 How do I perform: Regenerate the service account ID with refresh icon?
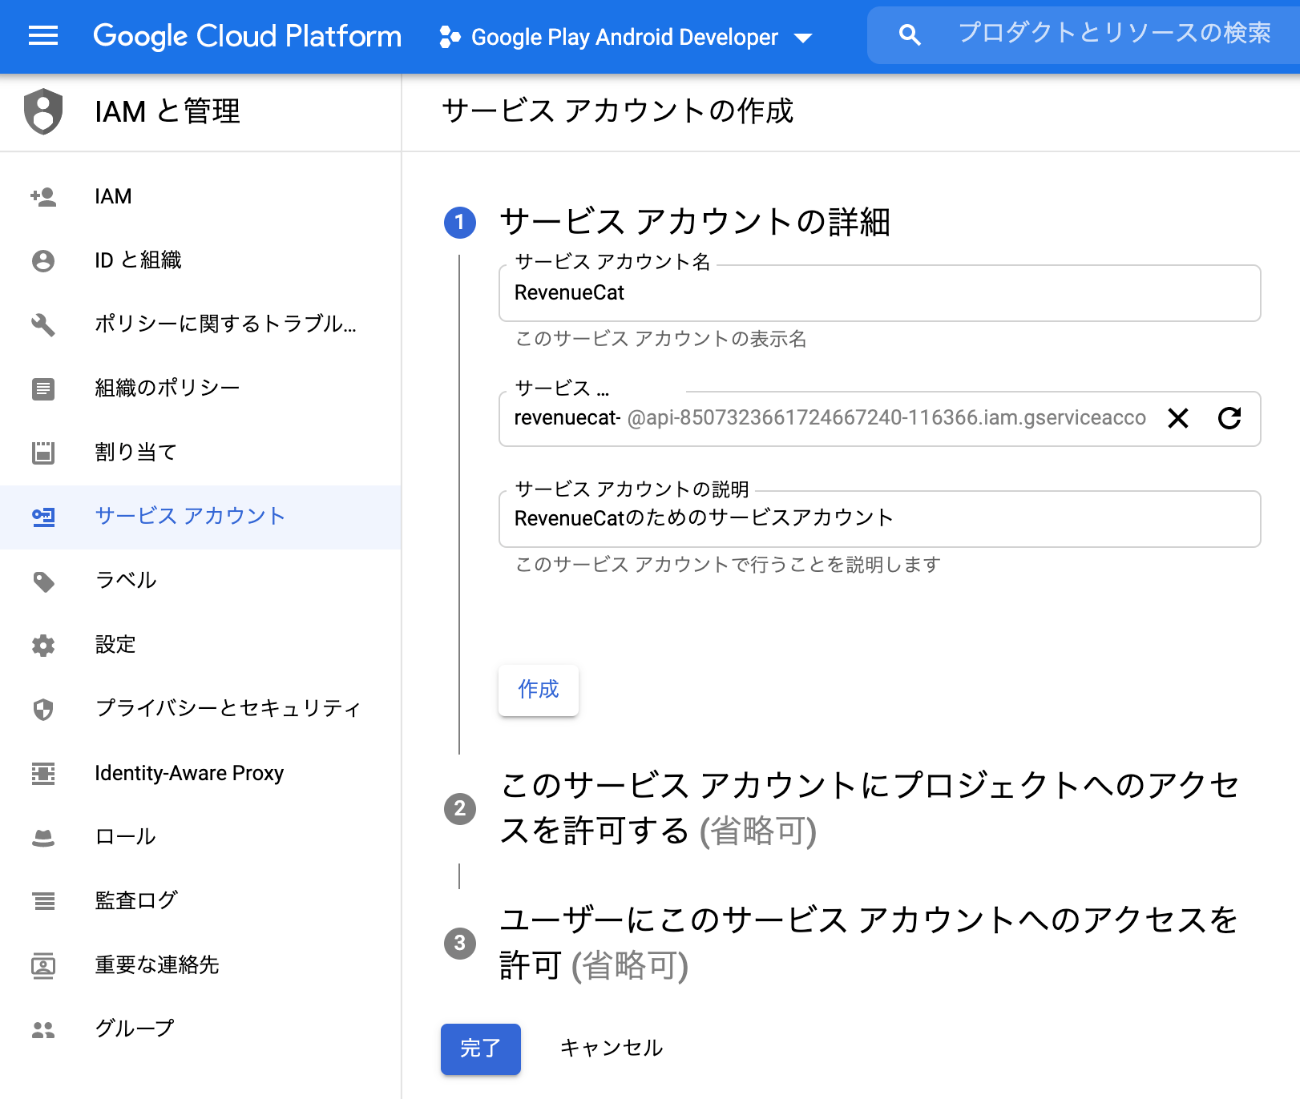(x=1230, y=418)
